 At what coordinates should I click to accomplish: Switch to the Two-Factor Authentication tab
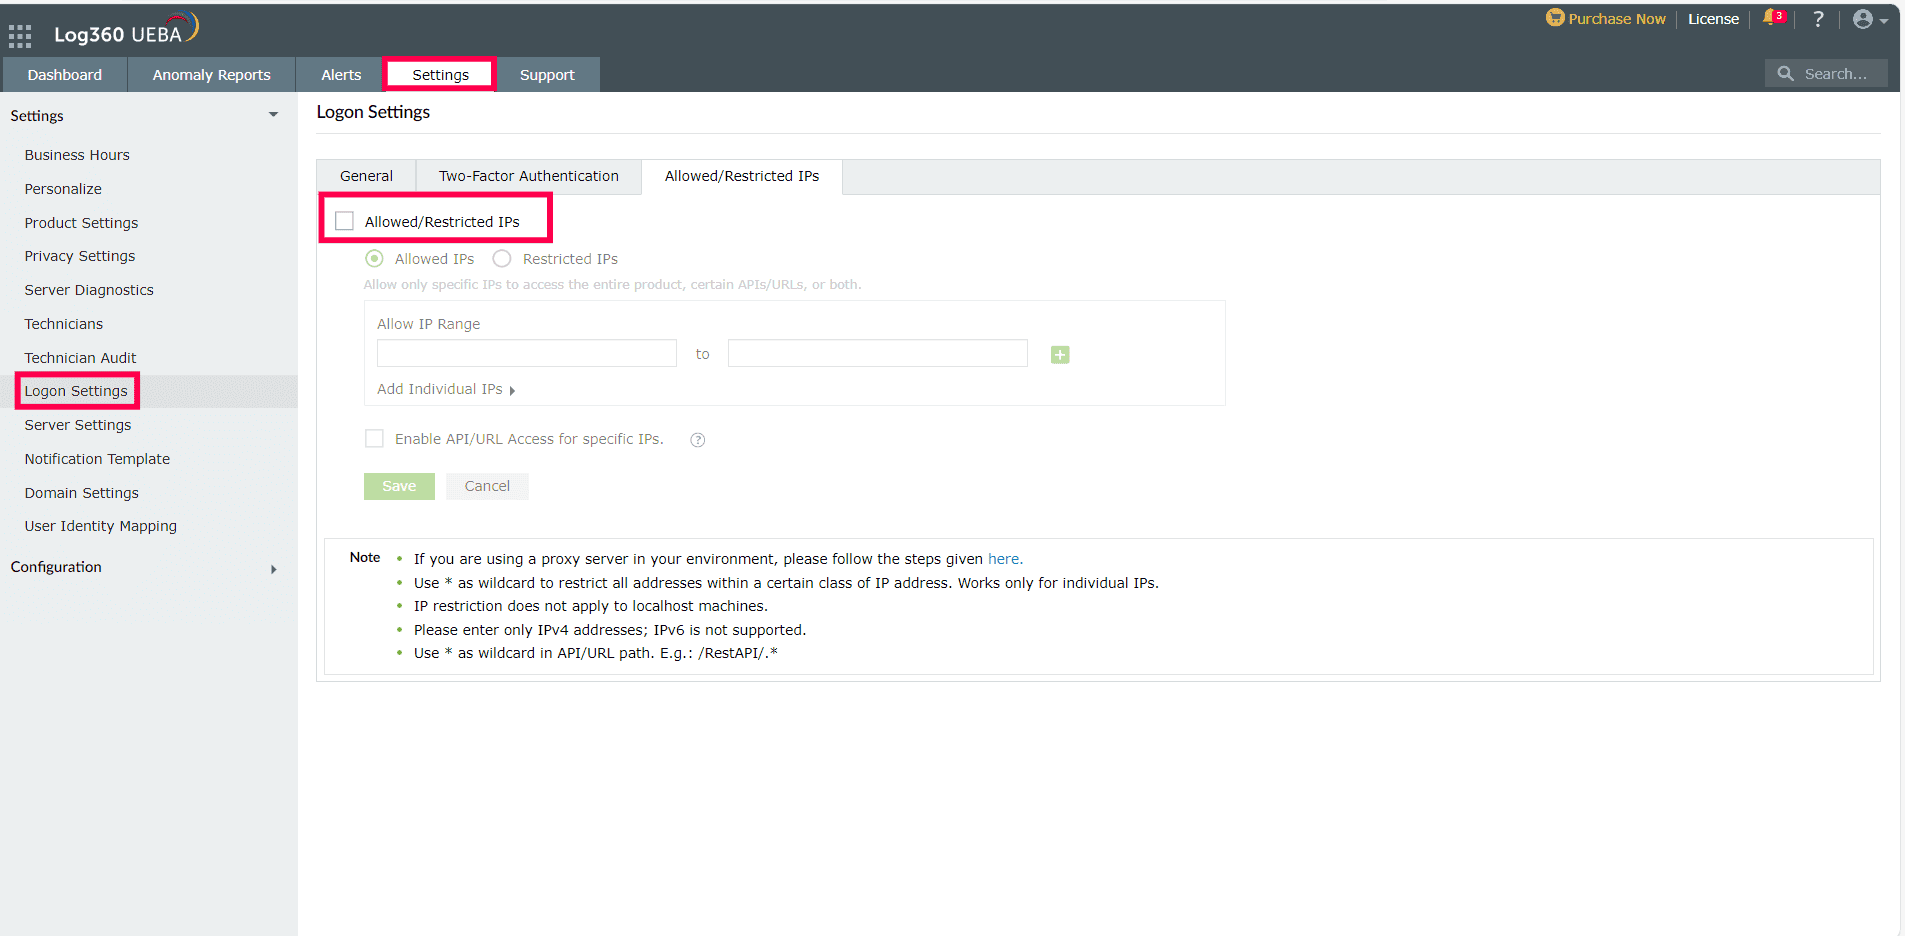click(528, 176)
